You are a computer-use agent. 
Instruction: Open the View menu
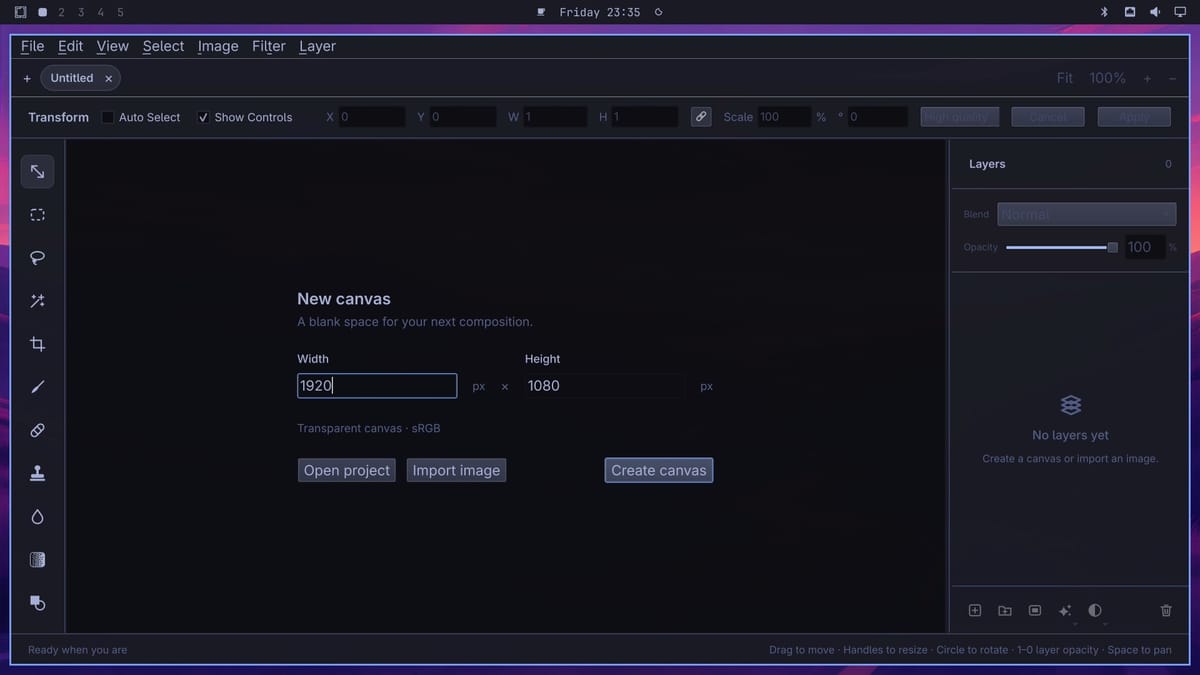point(113,46)
